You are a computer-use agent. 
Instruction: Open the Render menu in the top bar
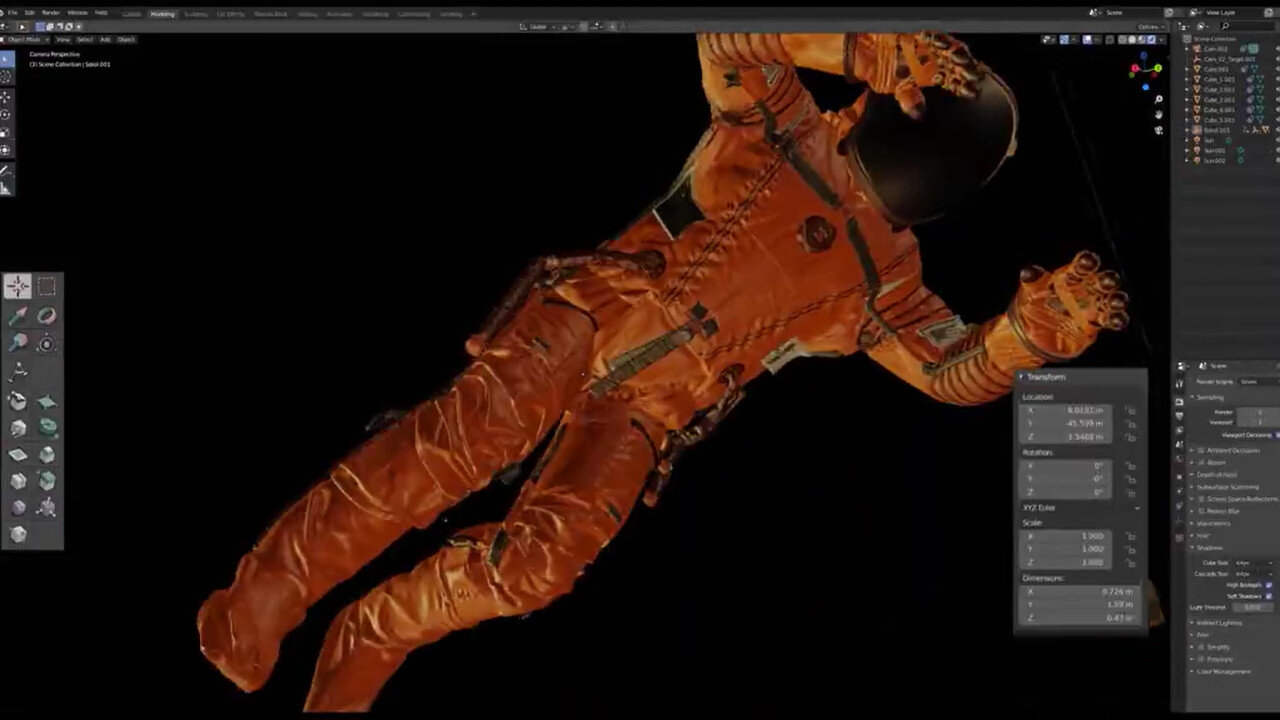point(51,13)
